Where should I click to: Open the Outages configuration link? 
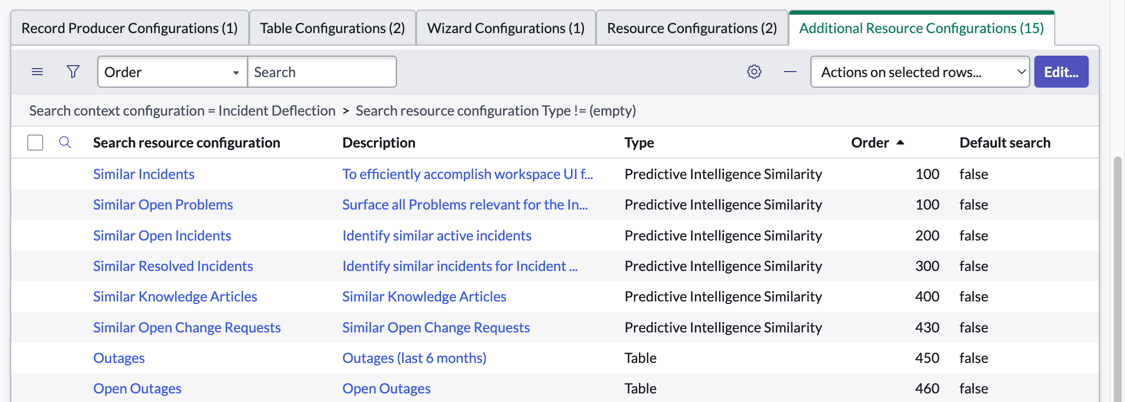118,357
